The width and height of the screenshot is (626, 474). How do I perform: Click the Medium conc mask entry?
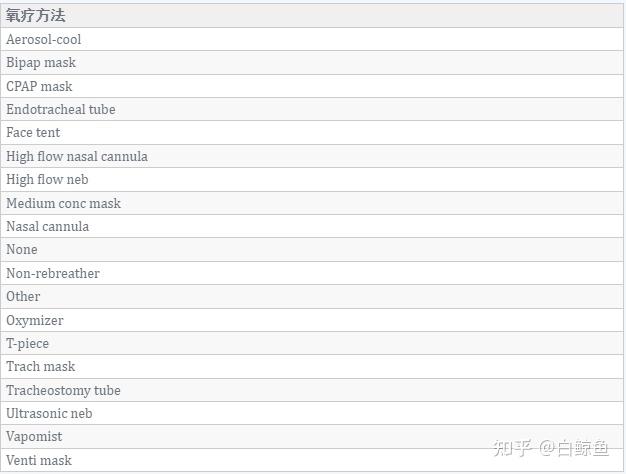coord(312,203)
